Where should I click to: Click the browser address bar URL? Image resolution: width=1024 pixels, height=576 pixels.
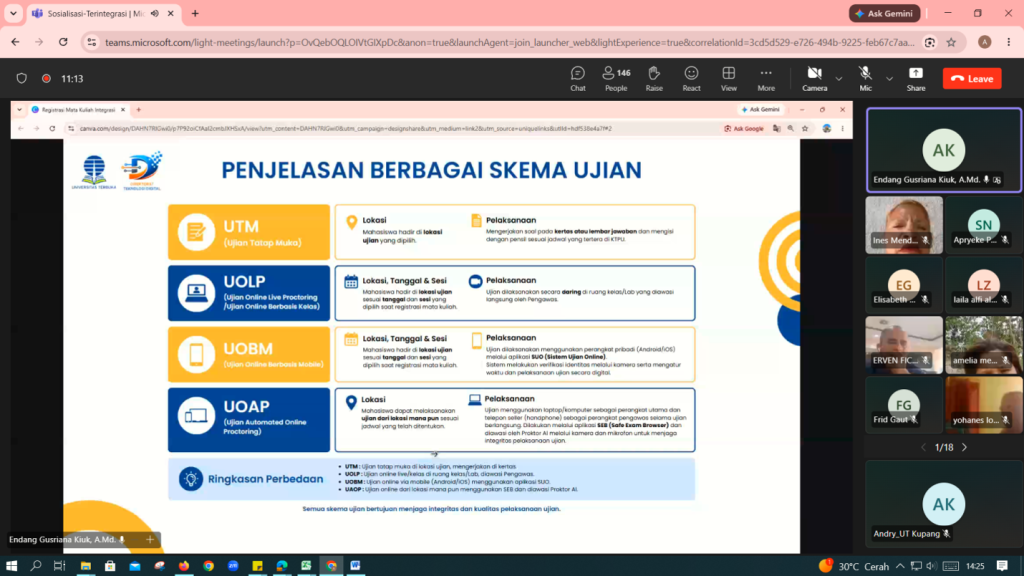tap(509, 42)
